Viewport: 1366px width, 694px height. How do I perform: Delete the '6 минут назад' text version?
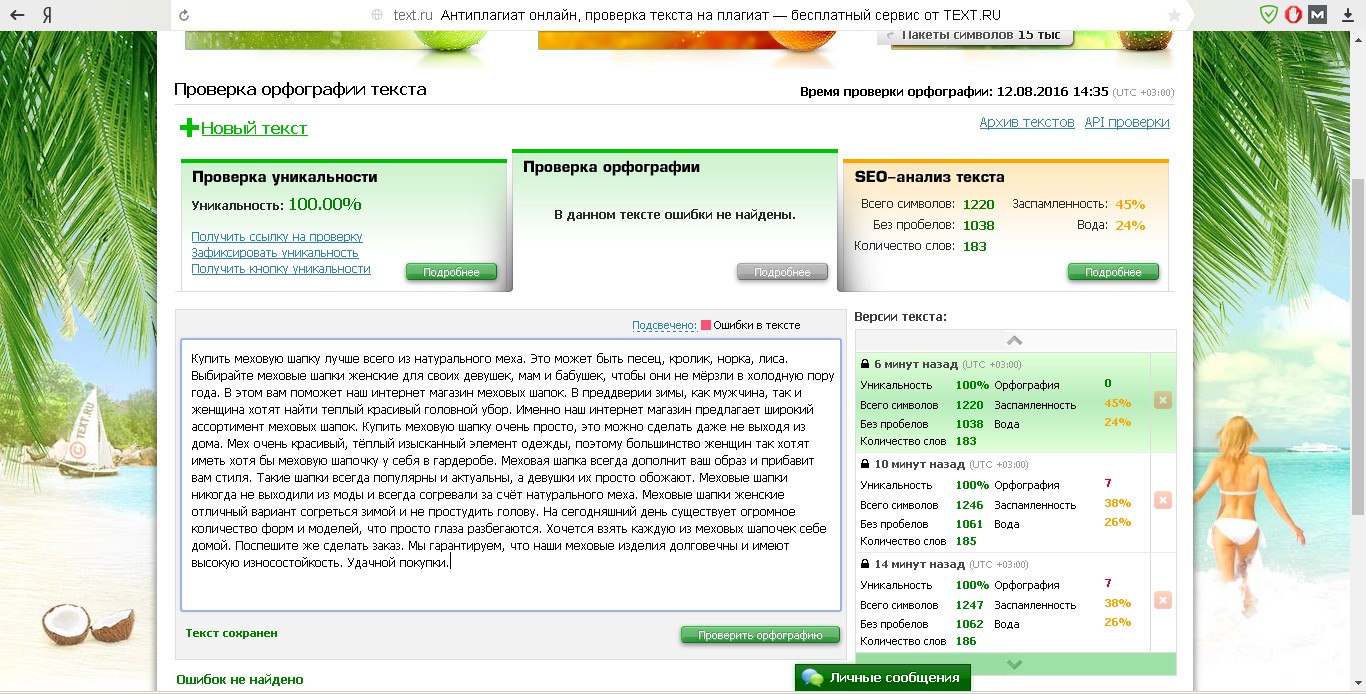[1162, 400]
